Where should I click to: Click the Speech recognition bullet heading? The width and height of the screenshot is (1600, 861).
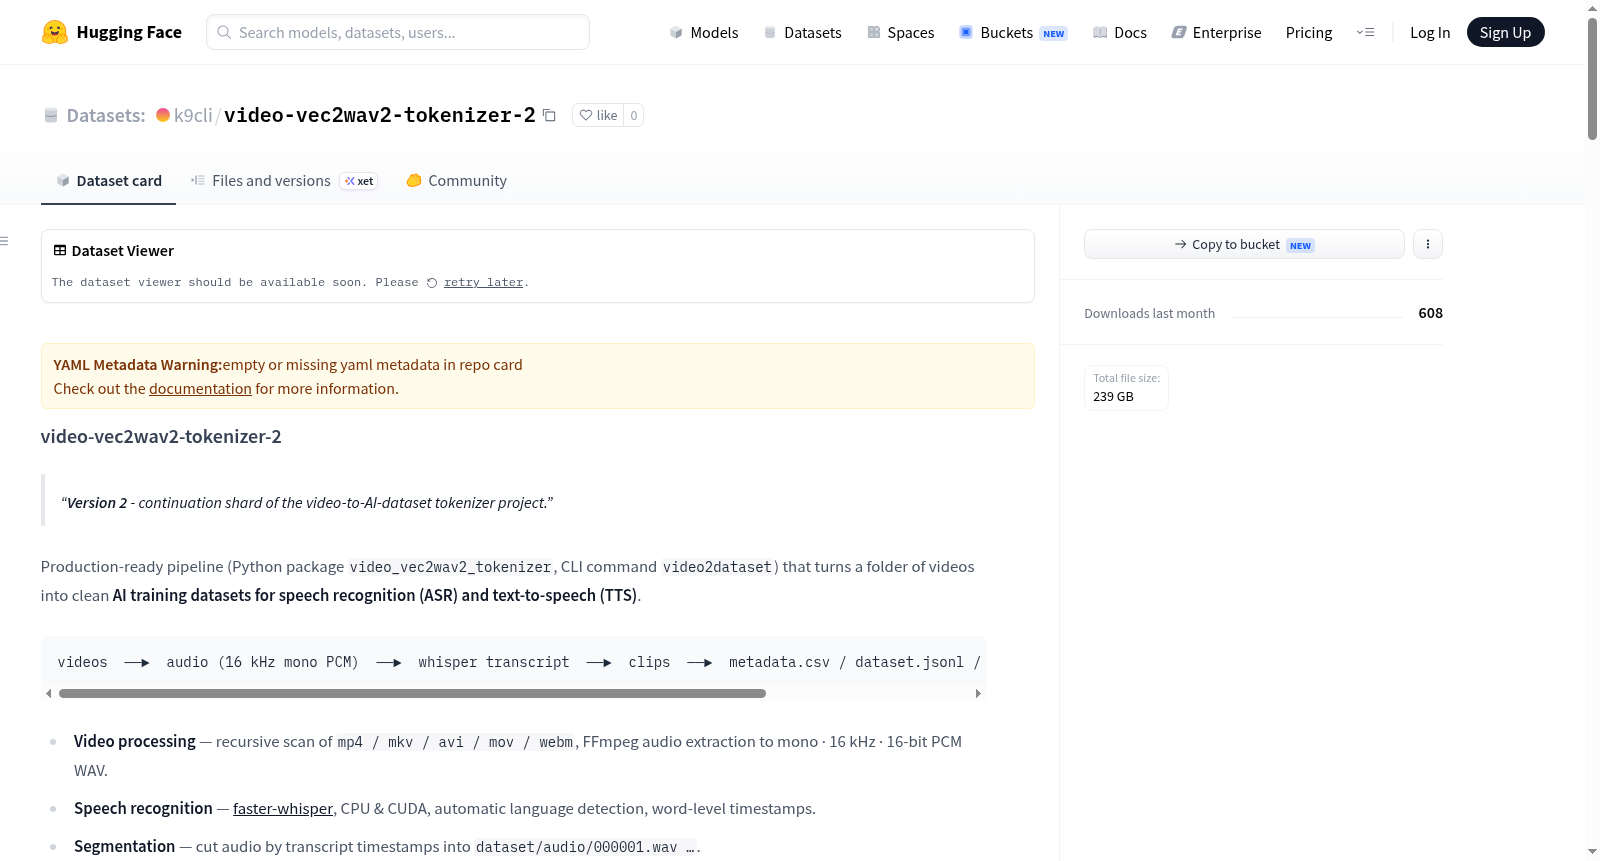(x=143, y=808)
